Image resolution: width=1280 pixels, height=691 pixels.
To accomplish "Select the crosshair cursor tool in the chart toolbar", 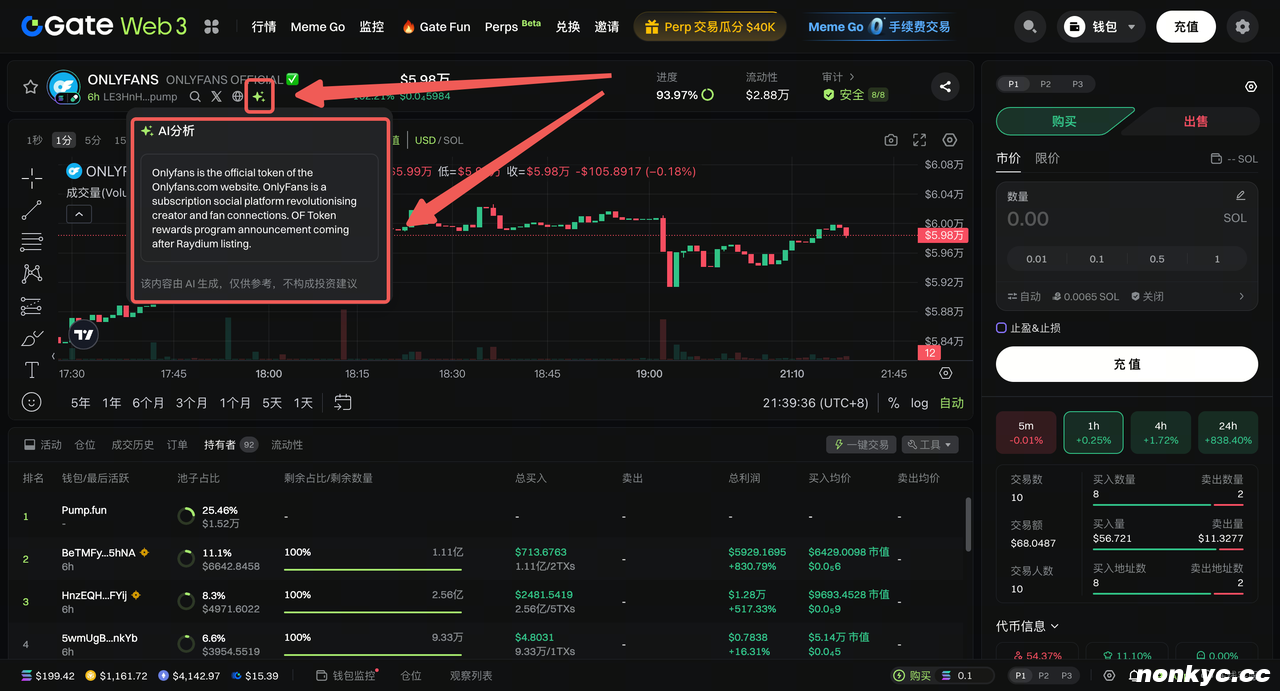I will pyautogui.click(x=31, y=179).
